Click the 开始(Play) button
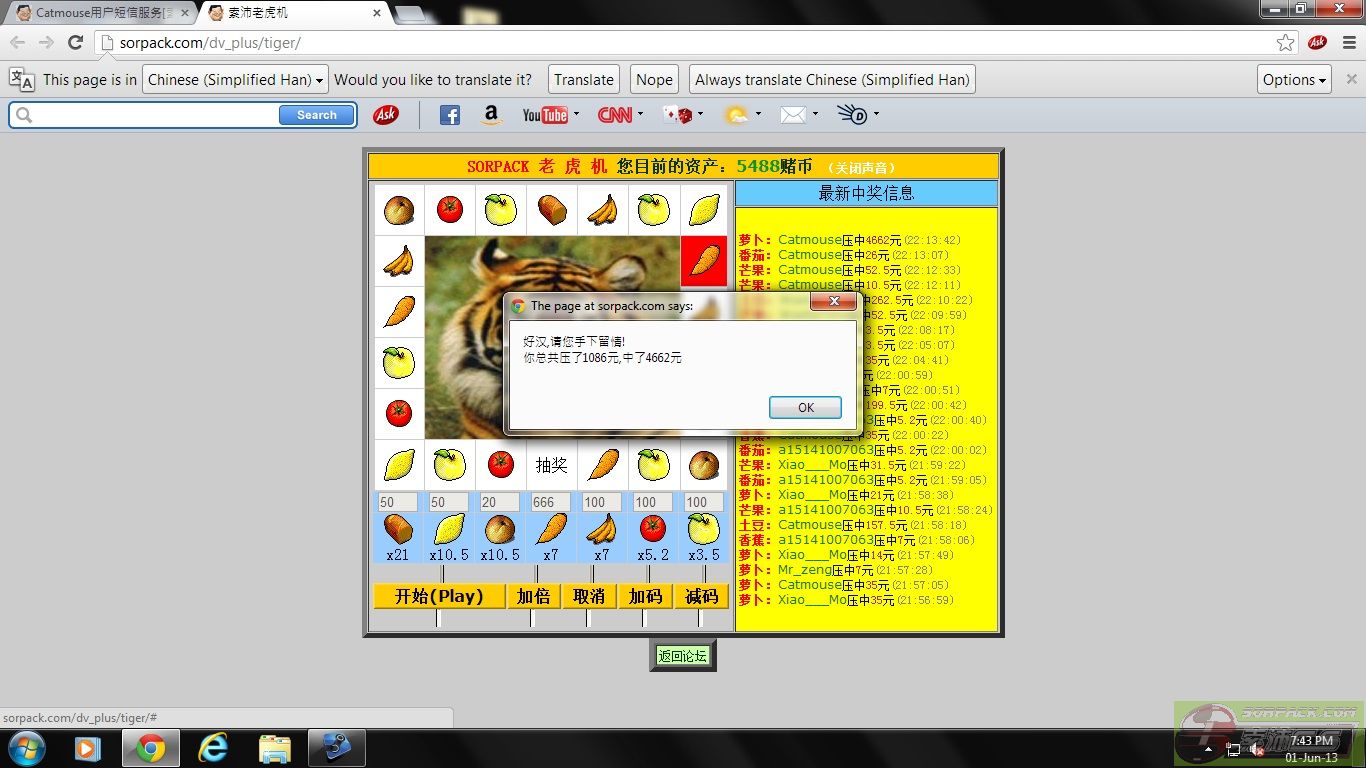The image size is (1366, 768). pyautogui.click(x=438, y=596)
